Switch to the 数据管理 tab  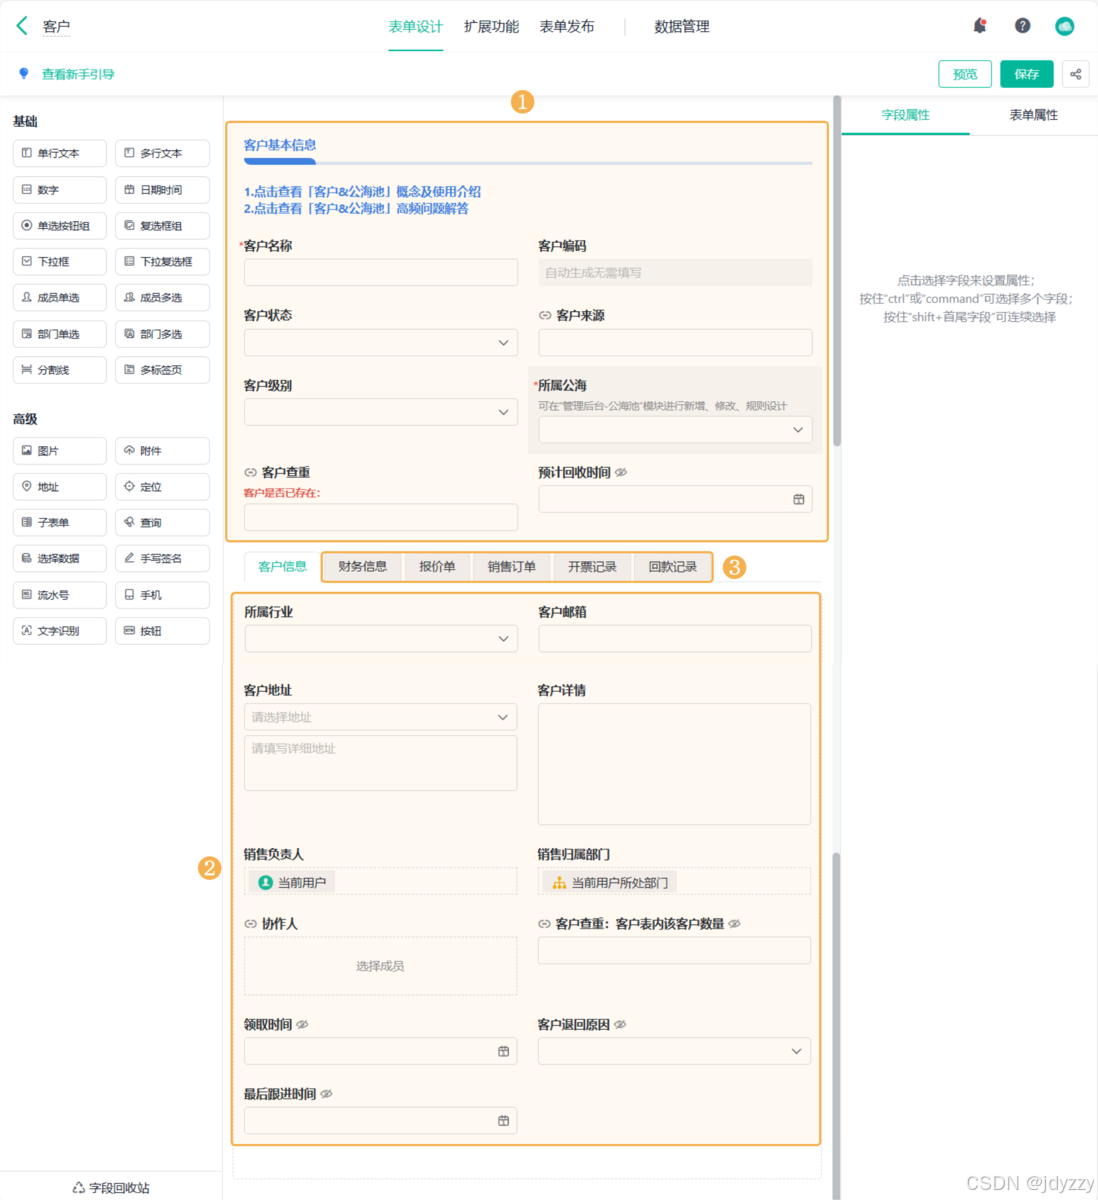tap(682, 27)
